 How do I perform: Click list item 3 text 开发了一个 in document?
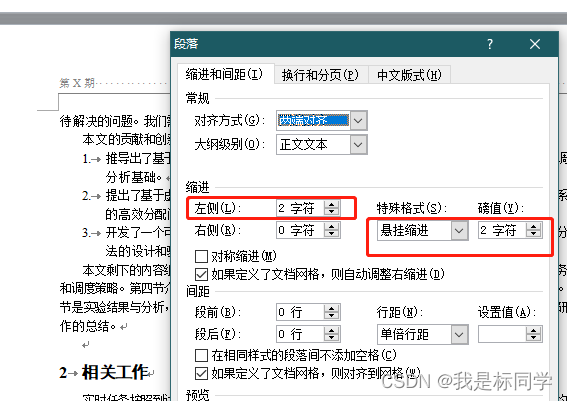[x=138, y=233]
